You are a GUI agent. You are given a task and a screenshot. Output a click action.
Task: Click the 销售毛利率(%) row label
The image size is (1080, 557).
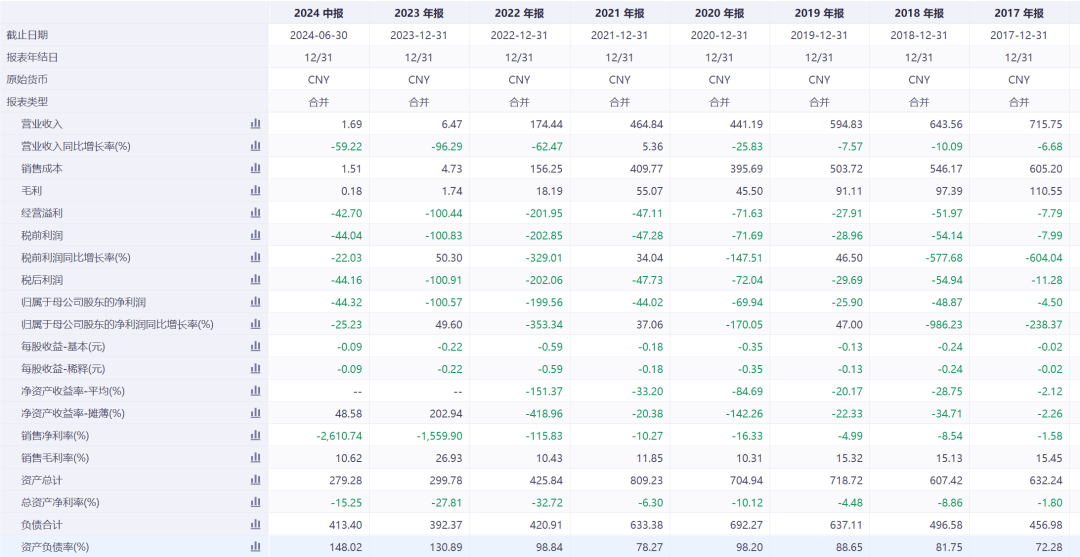tap(55, 458)
